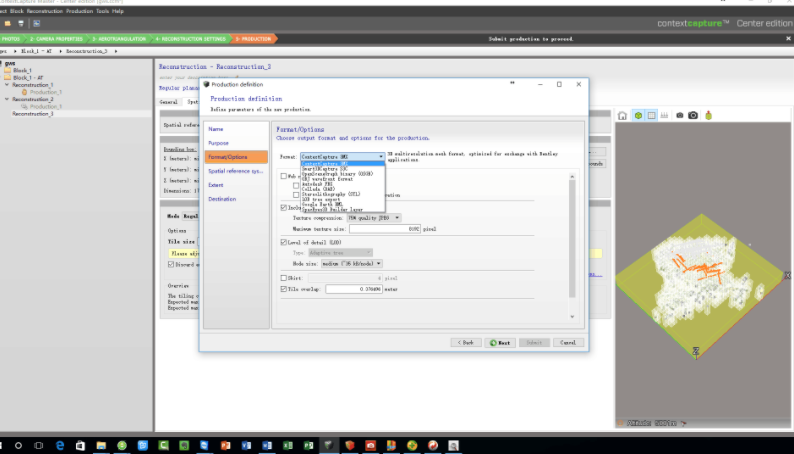Select OBJ wavefront format from list
Viewport: 794px width, 454px height.
click(x=327, y=179)
